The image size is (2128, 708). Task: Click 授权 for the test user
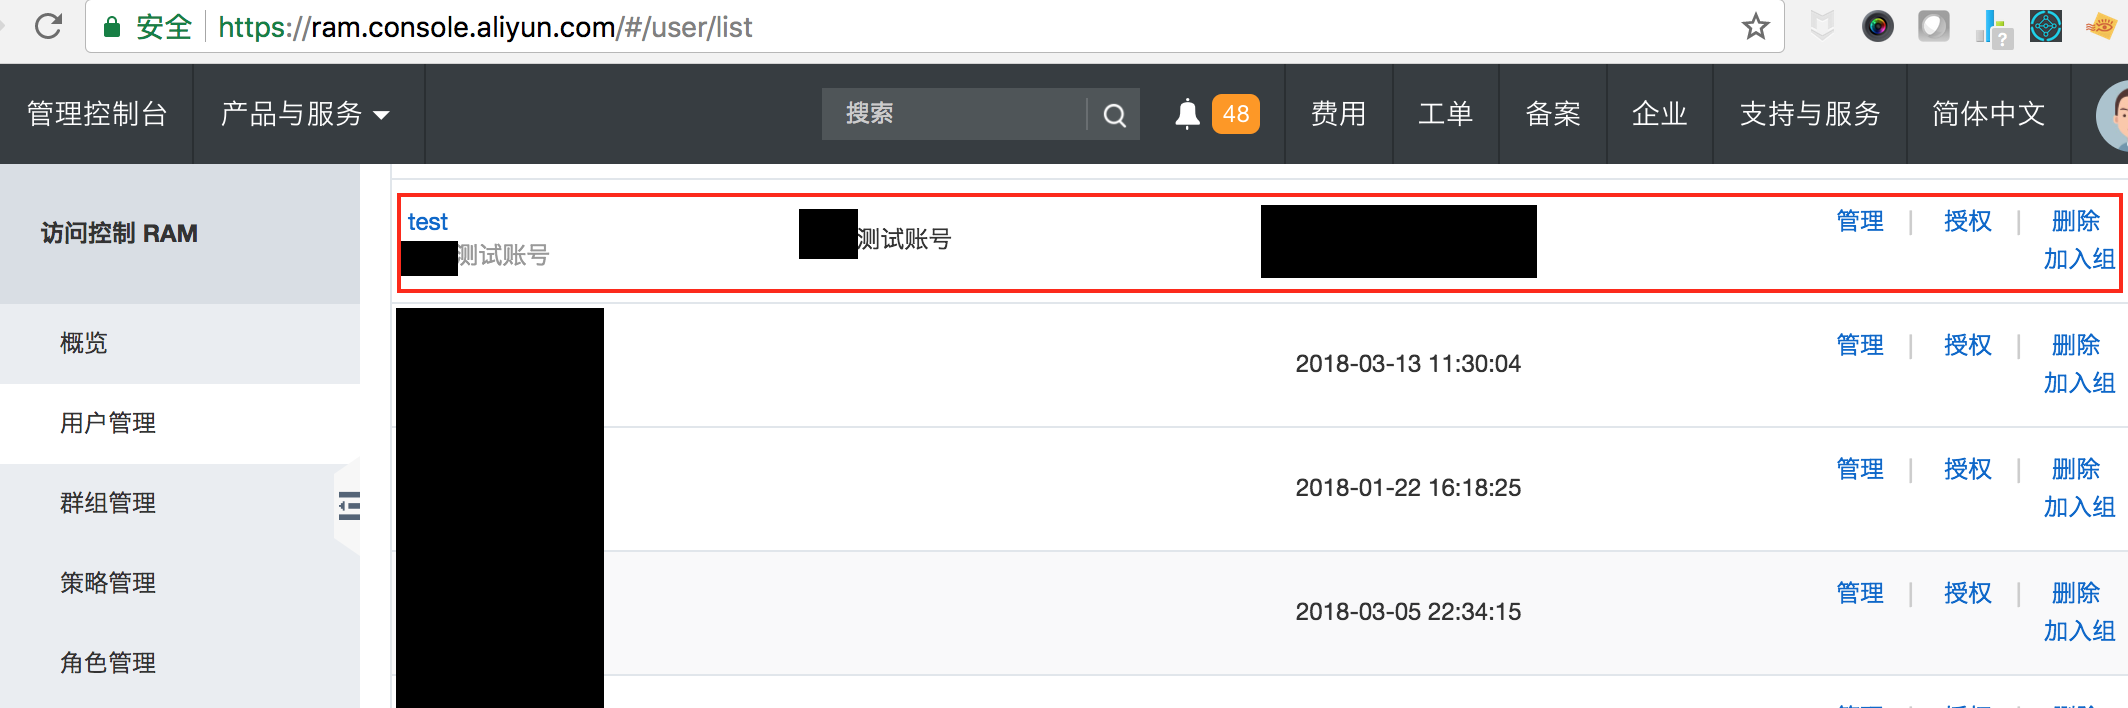[1967, 221]
